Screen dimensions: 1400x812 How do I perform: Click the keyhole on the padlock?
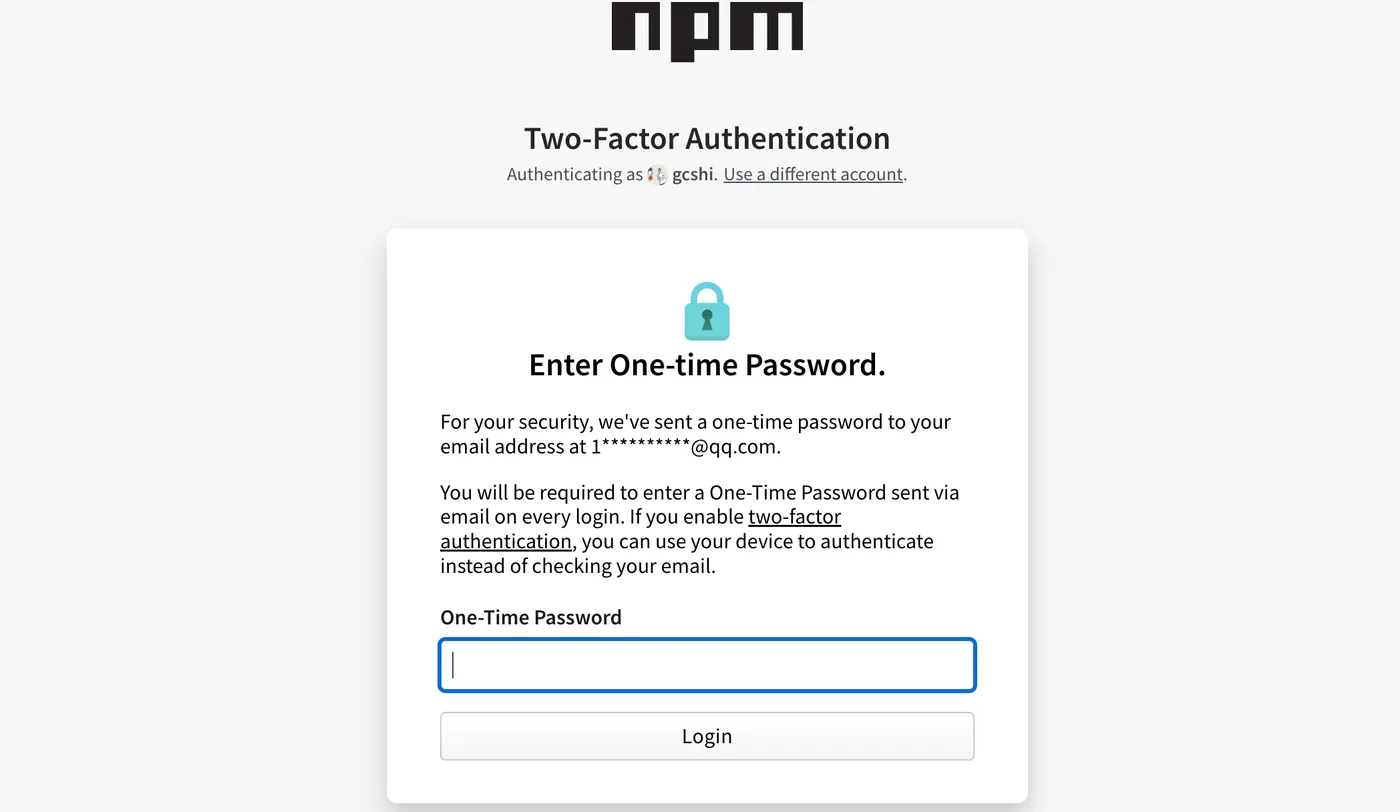(x=707, y=320)
